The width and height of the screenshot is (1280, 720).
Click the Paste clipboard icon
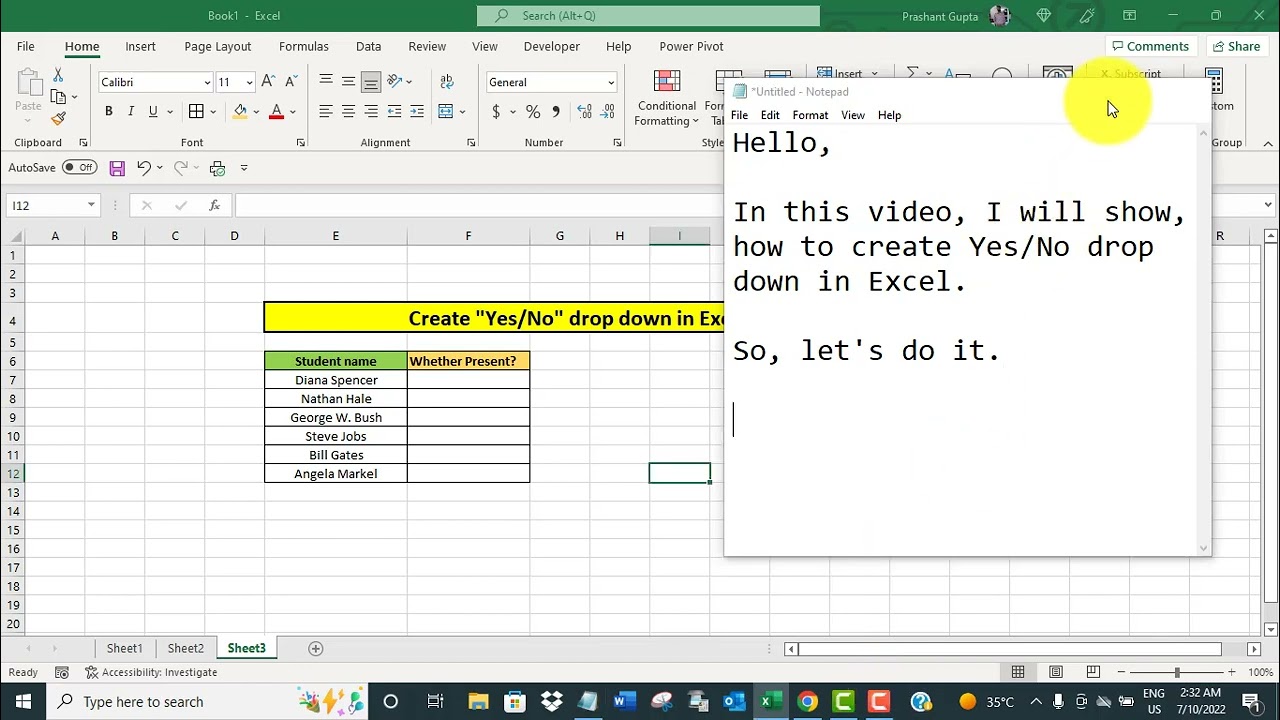[28, 83]
